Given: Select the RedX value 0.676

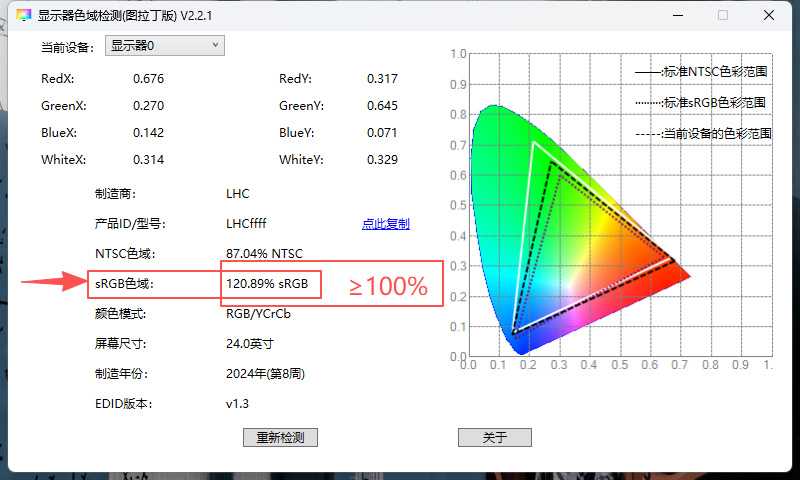Looking at the screenshot, I should [148, 79].
